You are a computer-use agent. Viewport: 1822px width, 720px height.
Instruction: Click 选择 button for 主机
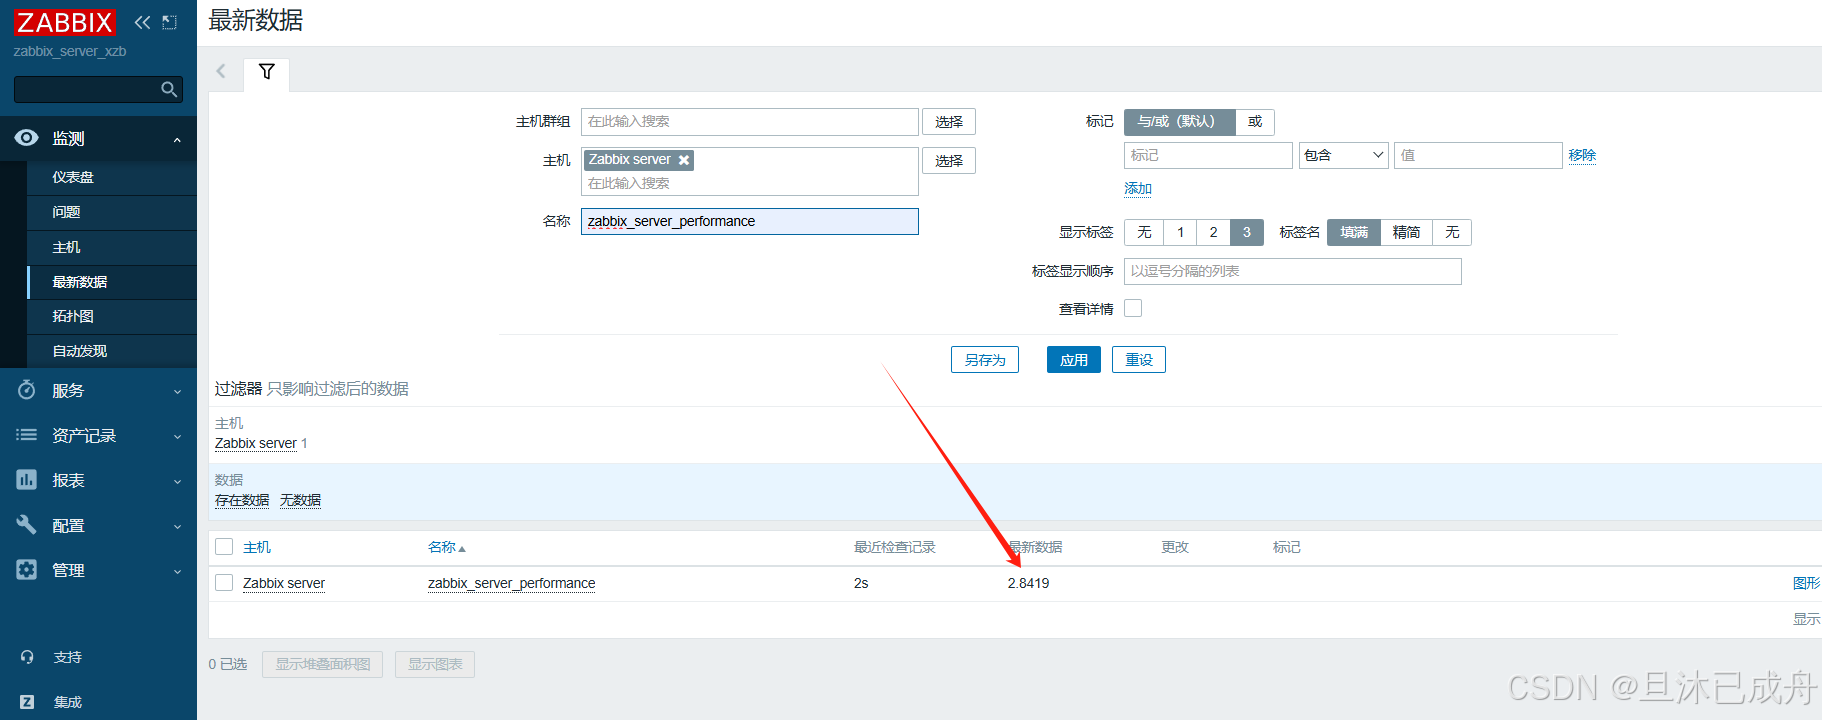pos(948,161)
